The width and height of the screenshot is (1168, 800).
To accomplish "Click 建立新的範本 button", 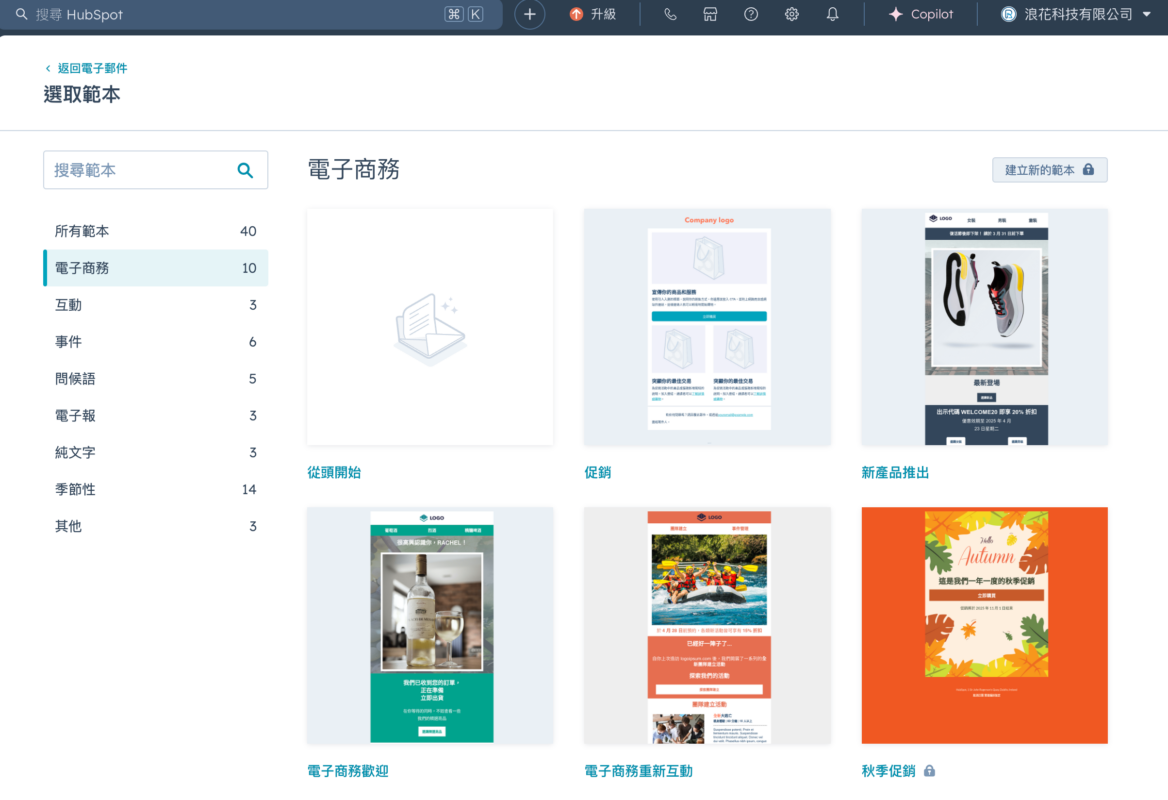I will 1049,170.
